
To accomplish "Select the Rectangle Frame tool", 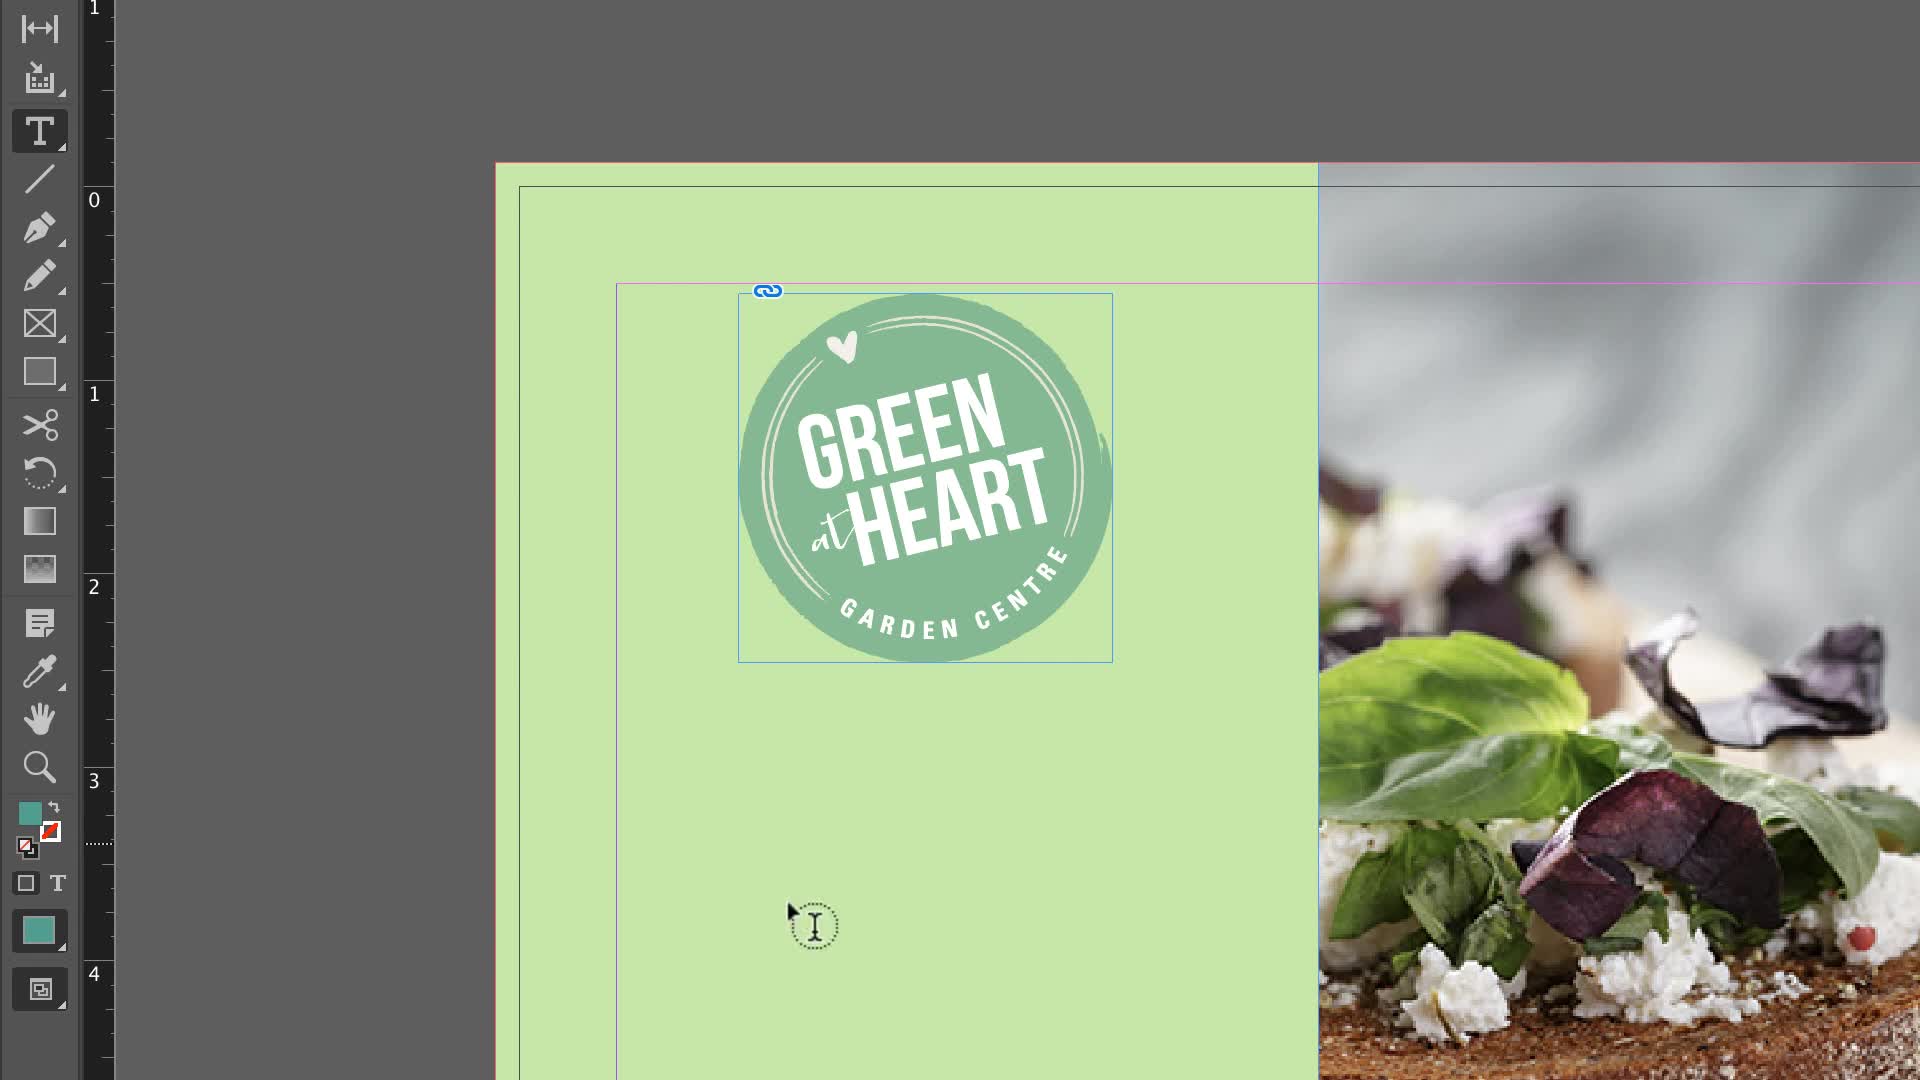I will point(40,324).
